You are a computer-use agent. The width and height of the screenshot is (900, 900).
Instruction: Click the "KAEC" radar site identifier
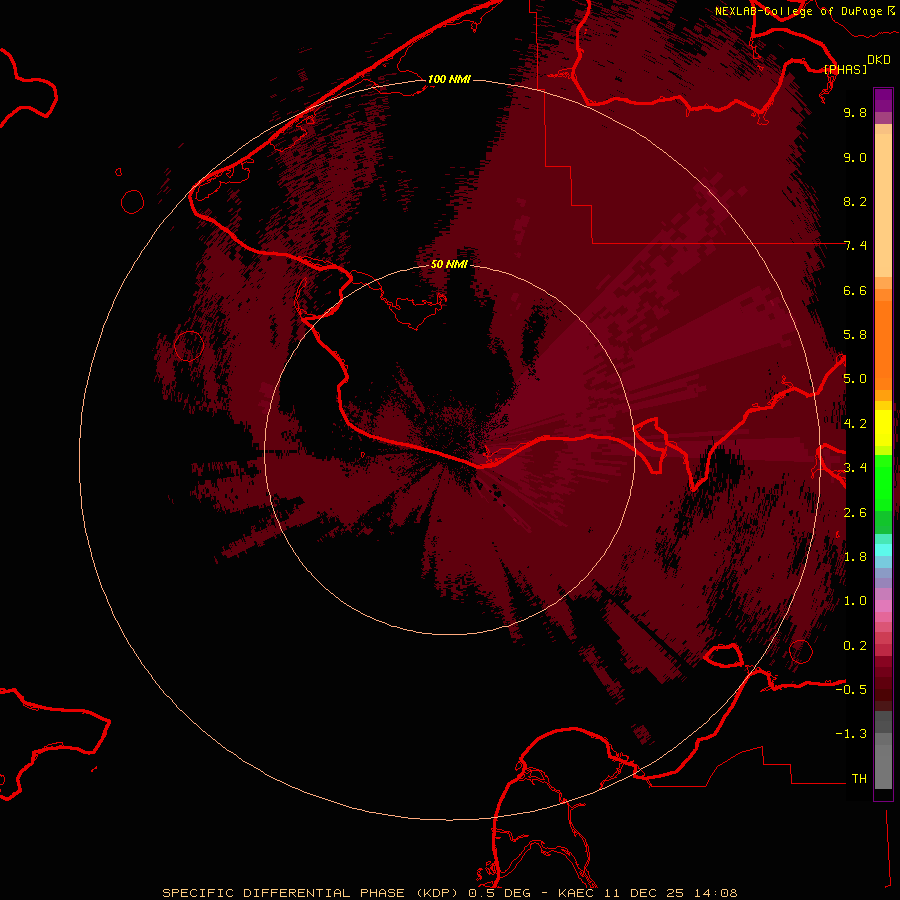click(577, 893)
